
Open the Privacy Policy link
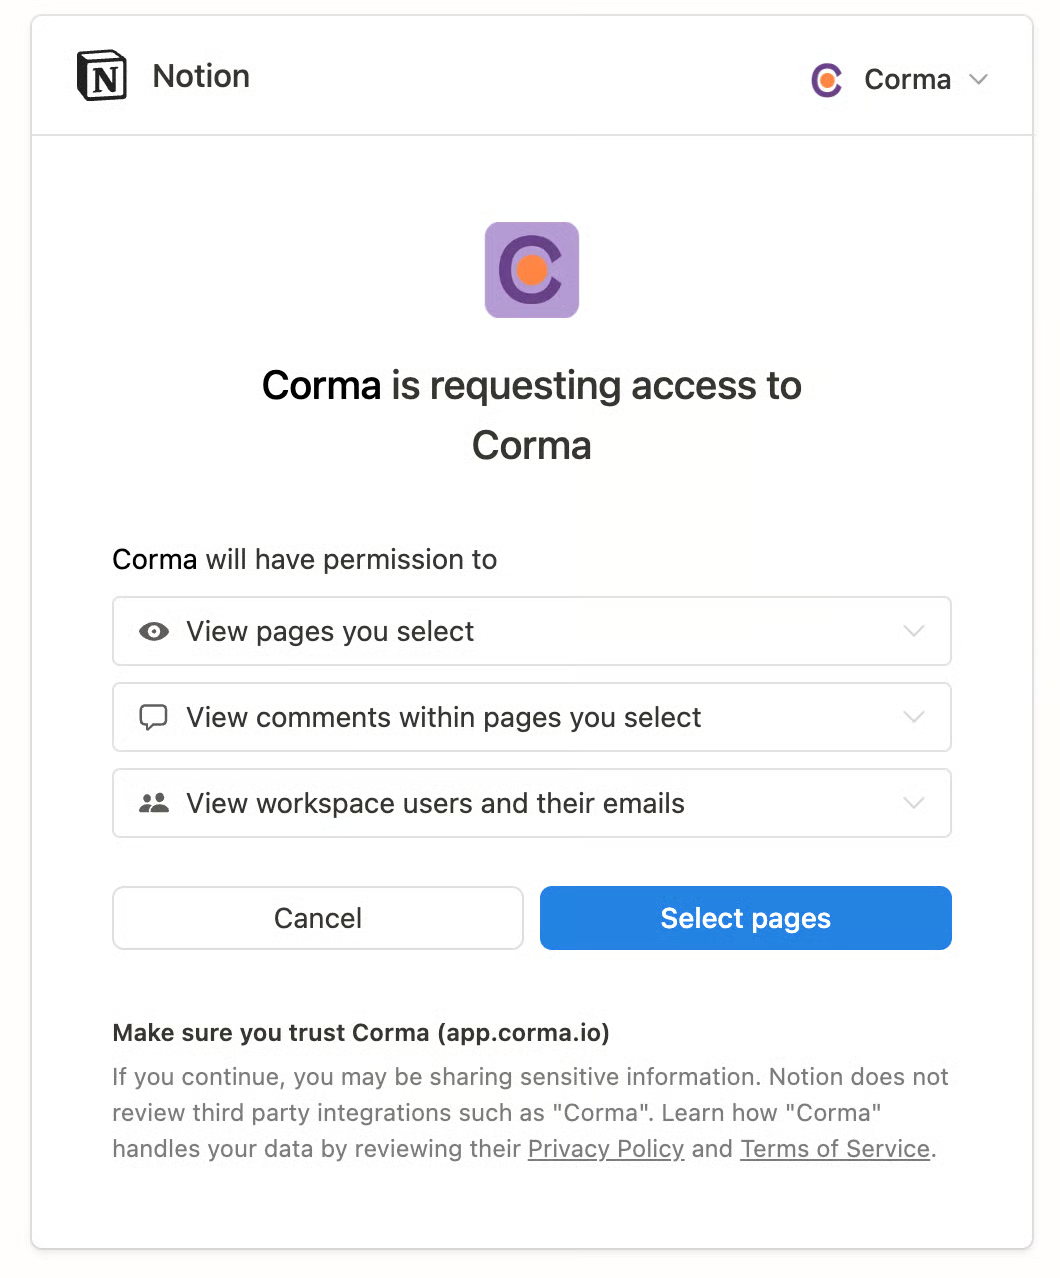point(606,1149)
